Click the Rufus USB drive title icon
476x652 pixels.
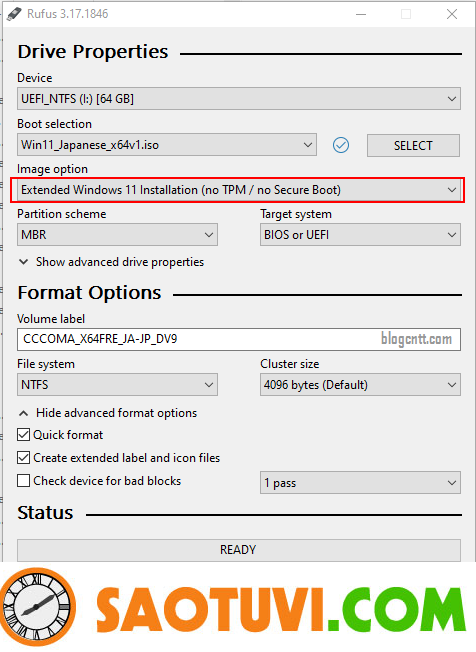point(14,14)
